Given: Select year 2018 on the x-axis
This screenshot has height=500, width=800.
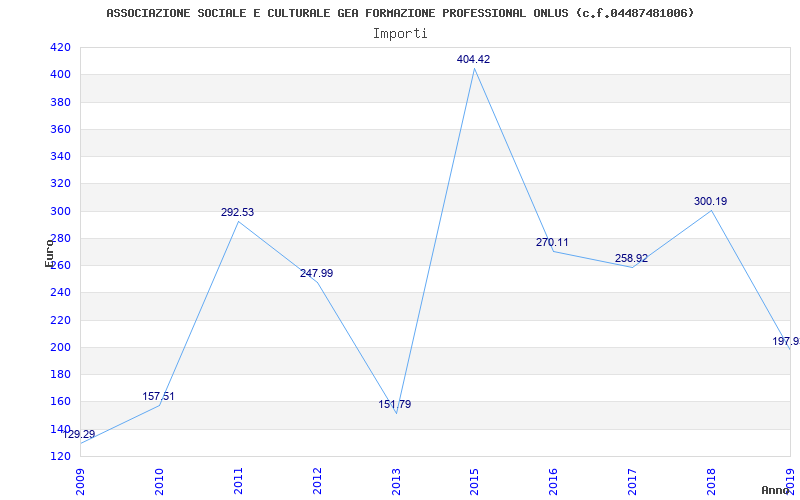Looking at the screenshot, I should pos(711,480).
